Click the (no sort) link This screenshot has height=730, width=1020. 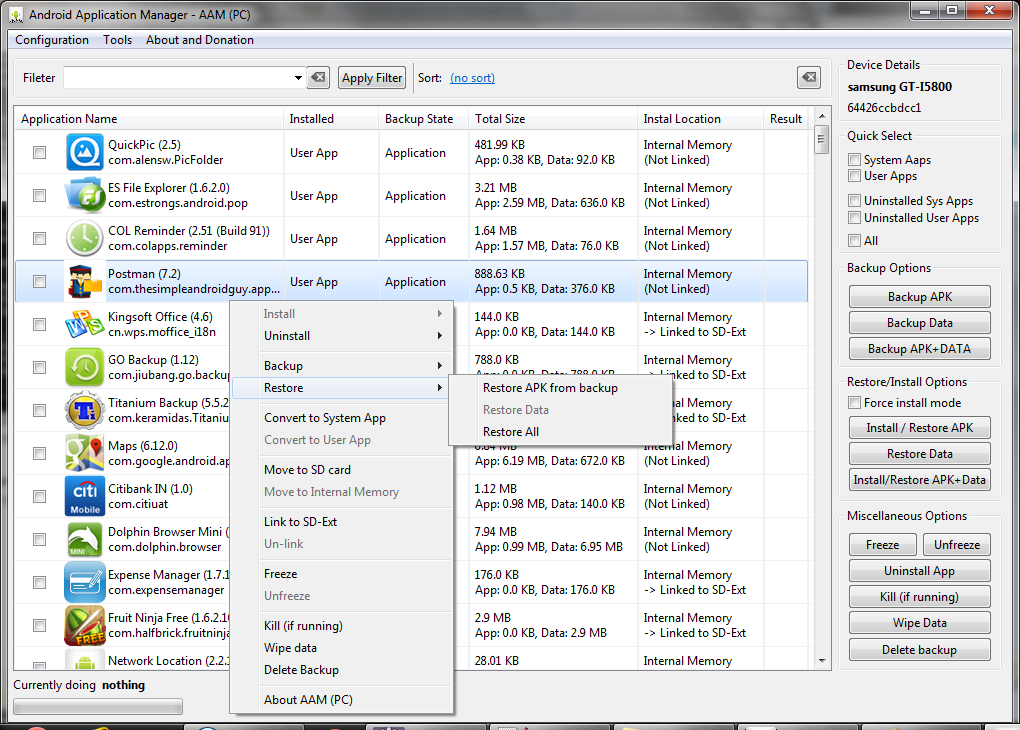tap(472, 78)
